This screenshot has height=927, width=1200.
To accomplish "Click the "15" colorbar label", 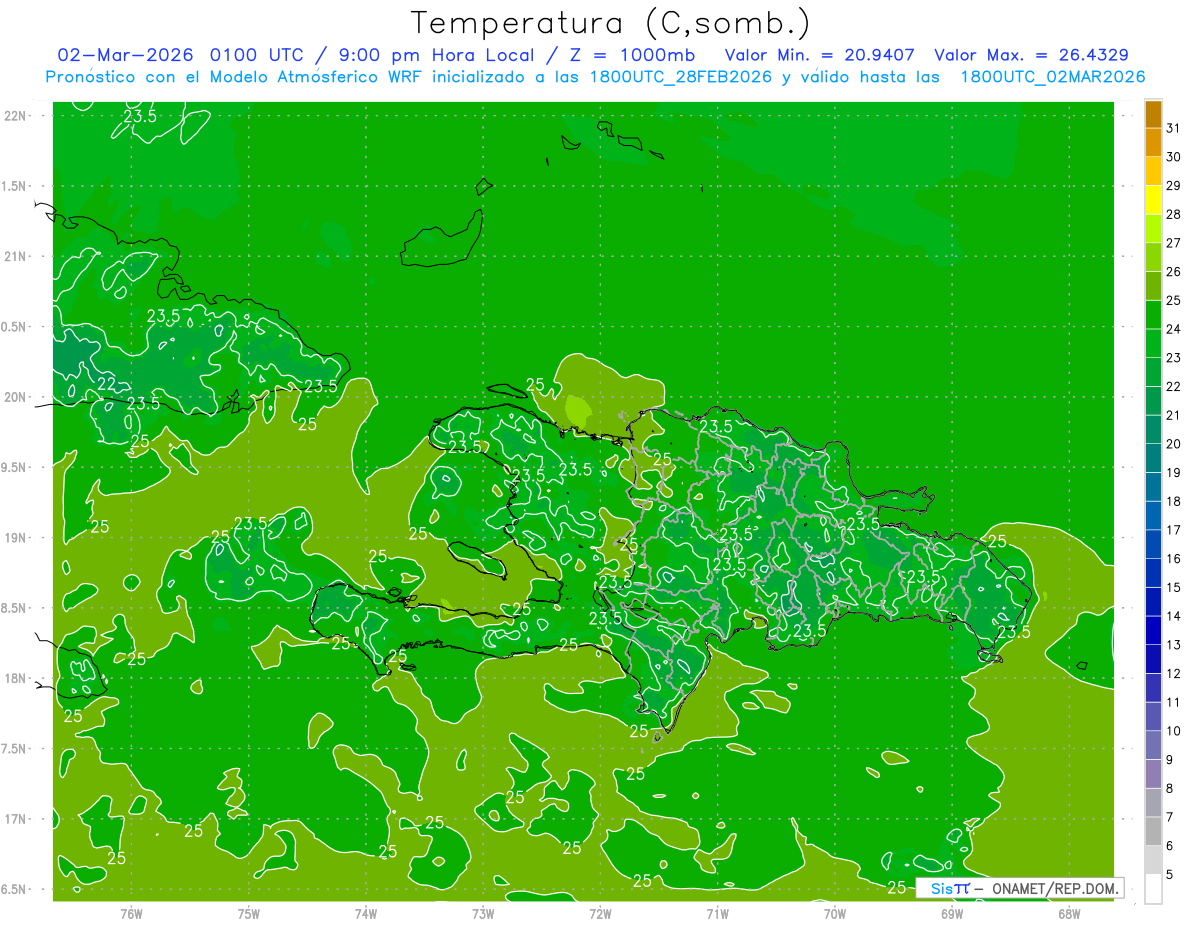I will (x=1174, y=587).
